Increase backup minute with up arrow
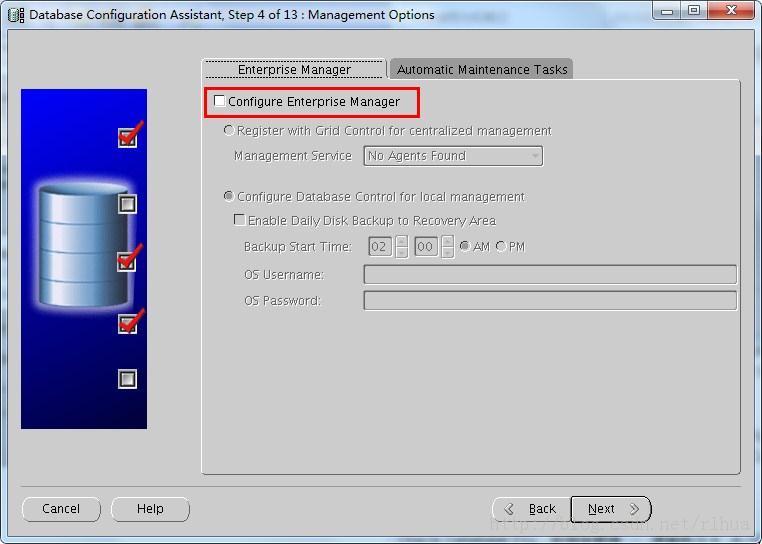The height and width of the screenshot is (544, 762). 448,242
